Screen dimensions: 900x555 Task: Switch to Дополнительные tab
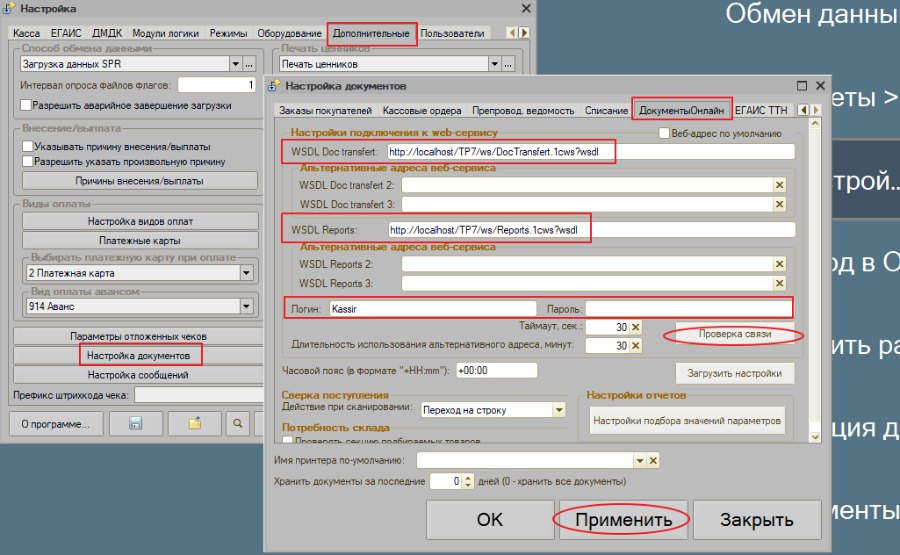coord(371,33)
